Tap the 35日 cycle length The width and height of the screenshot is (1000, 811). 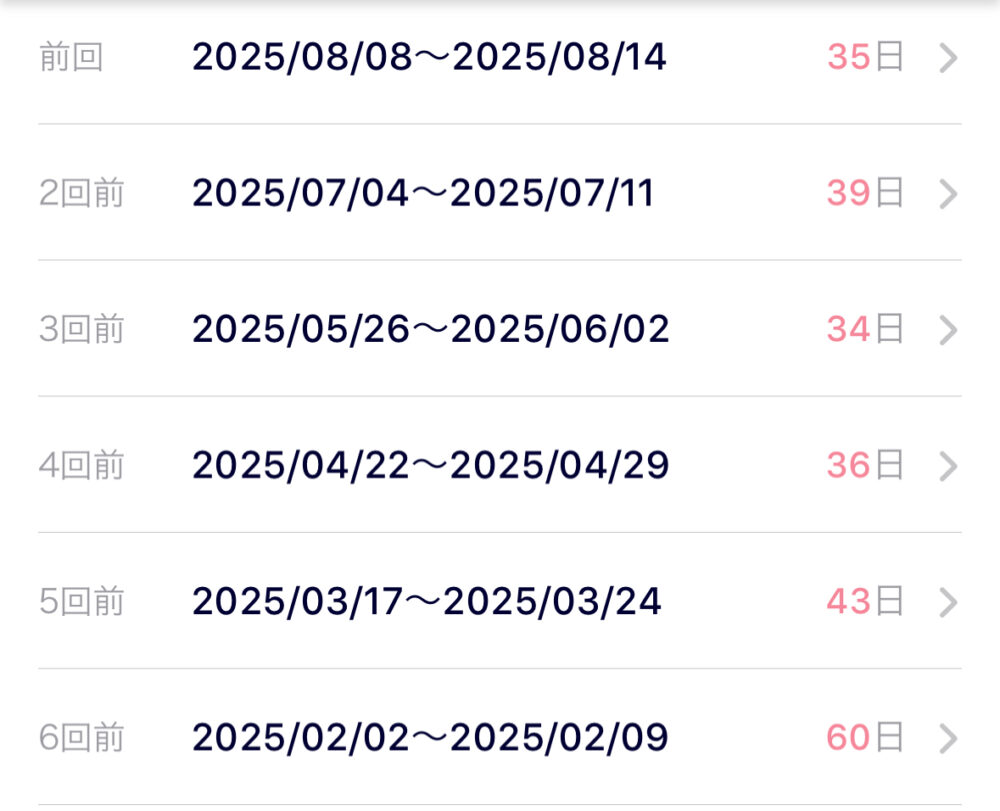[x=865, y=57]
